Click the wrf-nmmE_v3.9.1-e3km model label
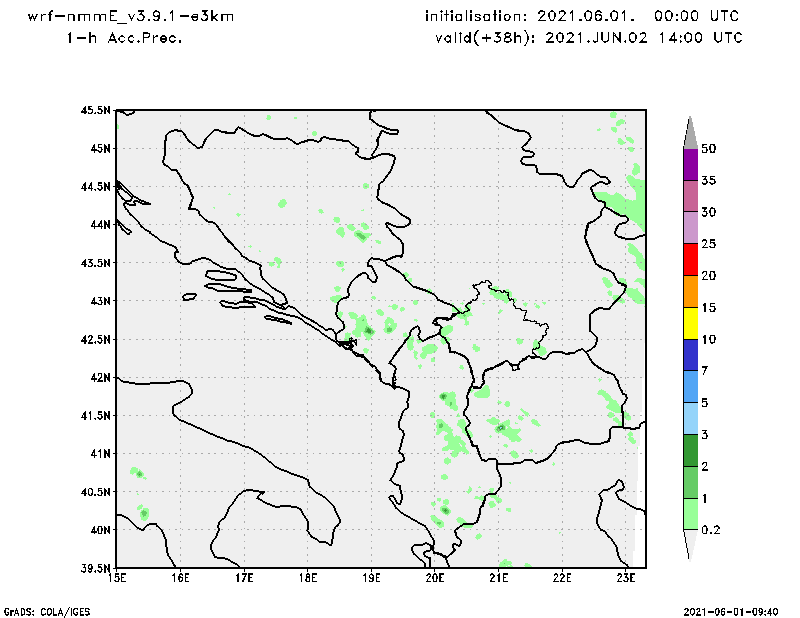800x618 pixels. pyautogui.click(x=131, y=16)
